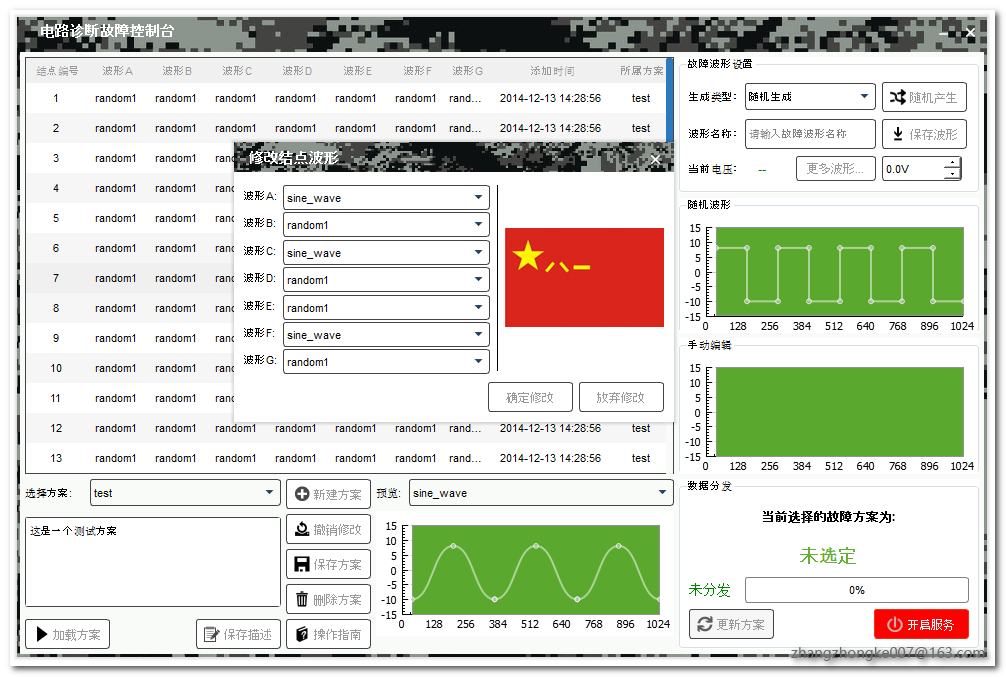Open the 波形A sine_wave dropdown
This screenshot has width=1006, height=677.
pyautogui.click(x=386, y=198)
